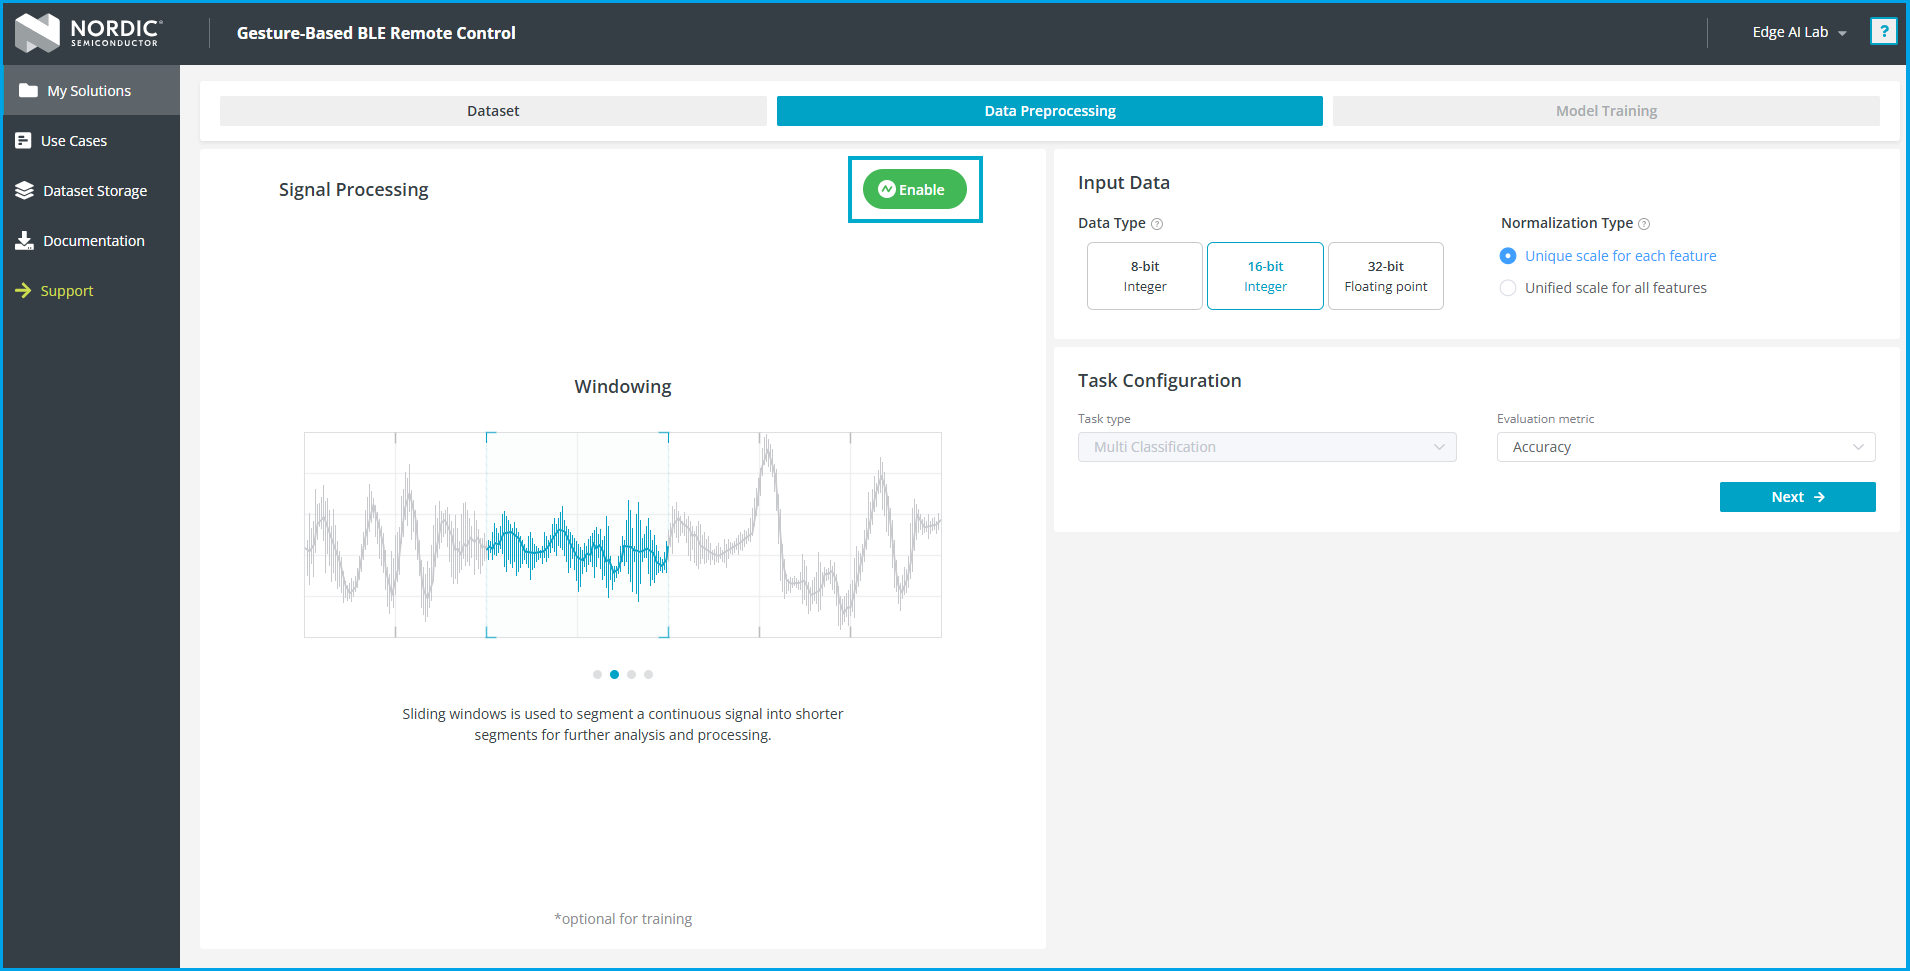The image size is (1910, 971).
Task: Click the Windowing heading text
Action: tap(623, 387)
